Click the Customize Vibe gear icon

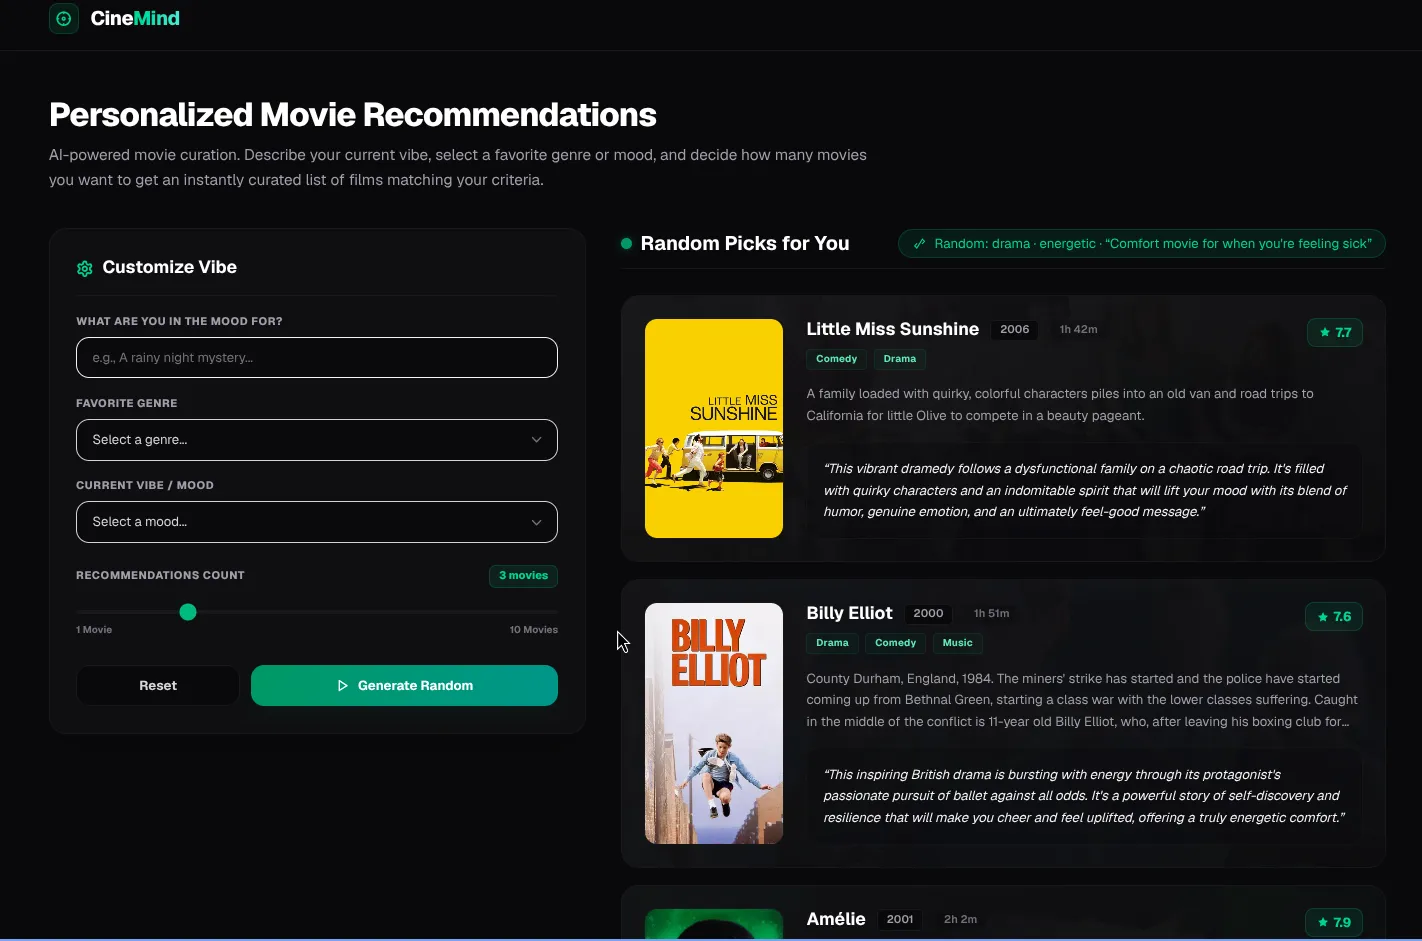coord(85,268)
